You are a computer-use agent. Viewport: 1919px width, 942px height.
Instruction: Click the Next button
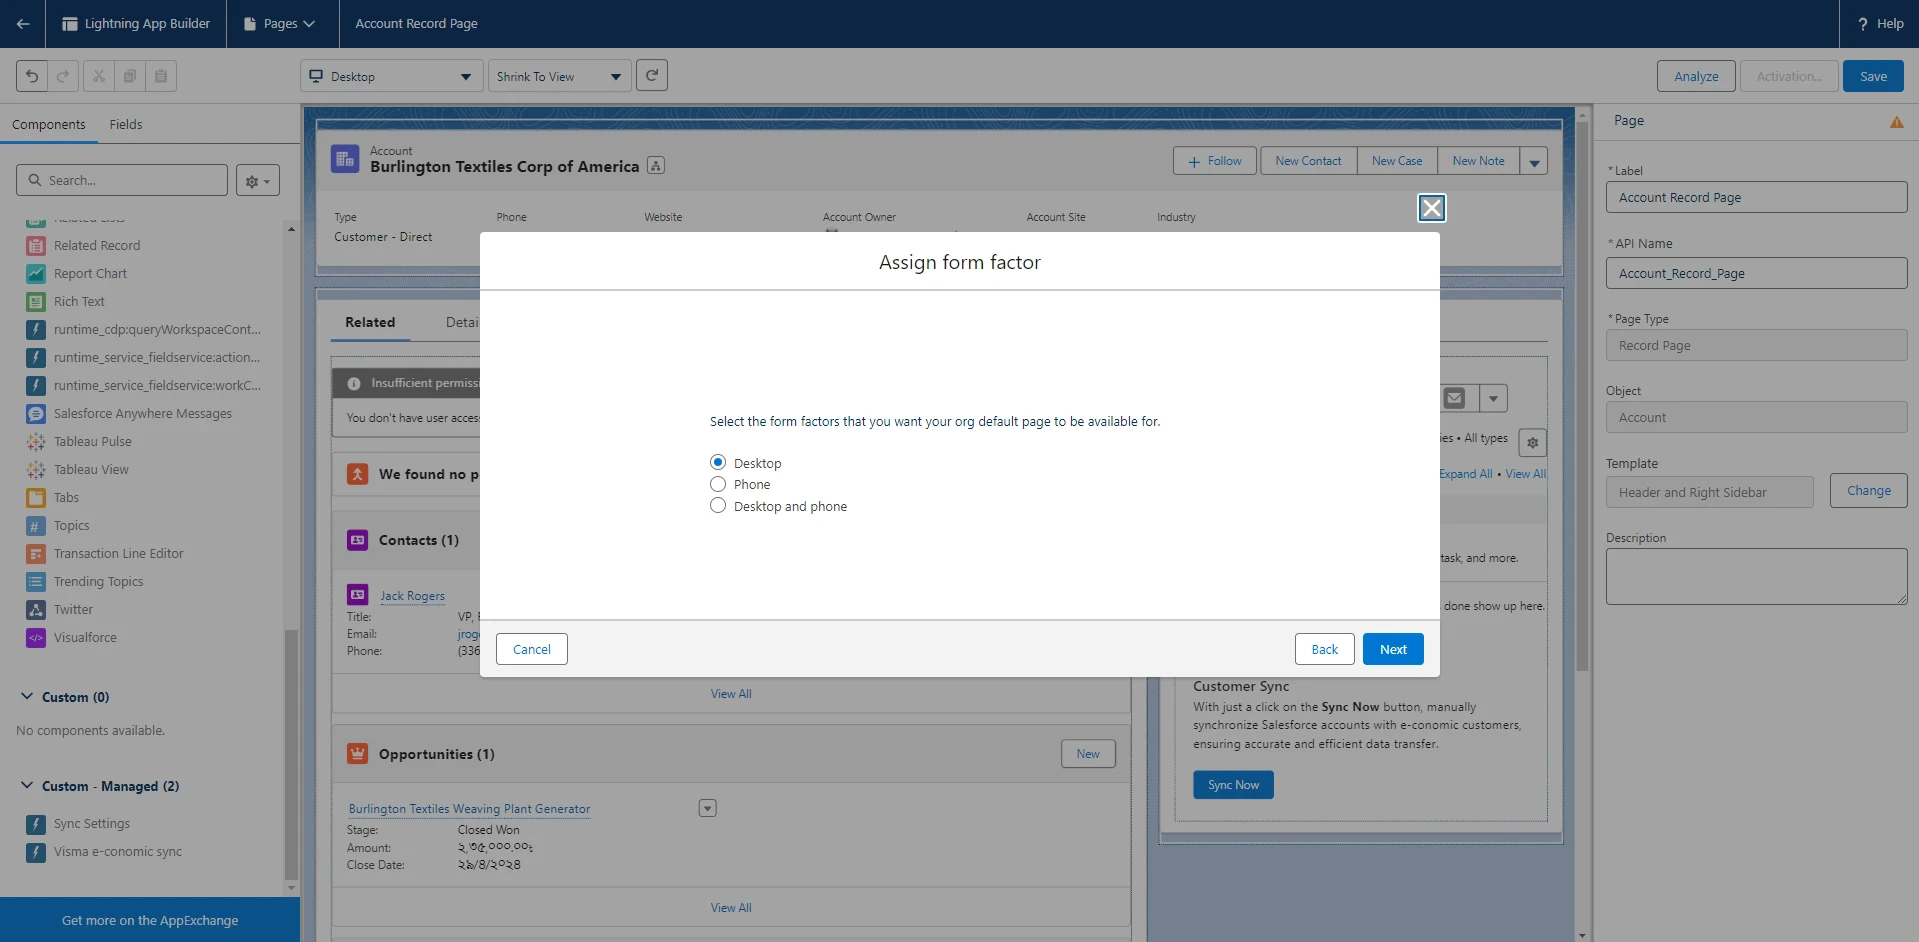1393,649
